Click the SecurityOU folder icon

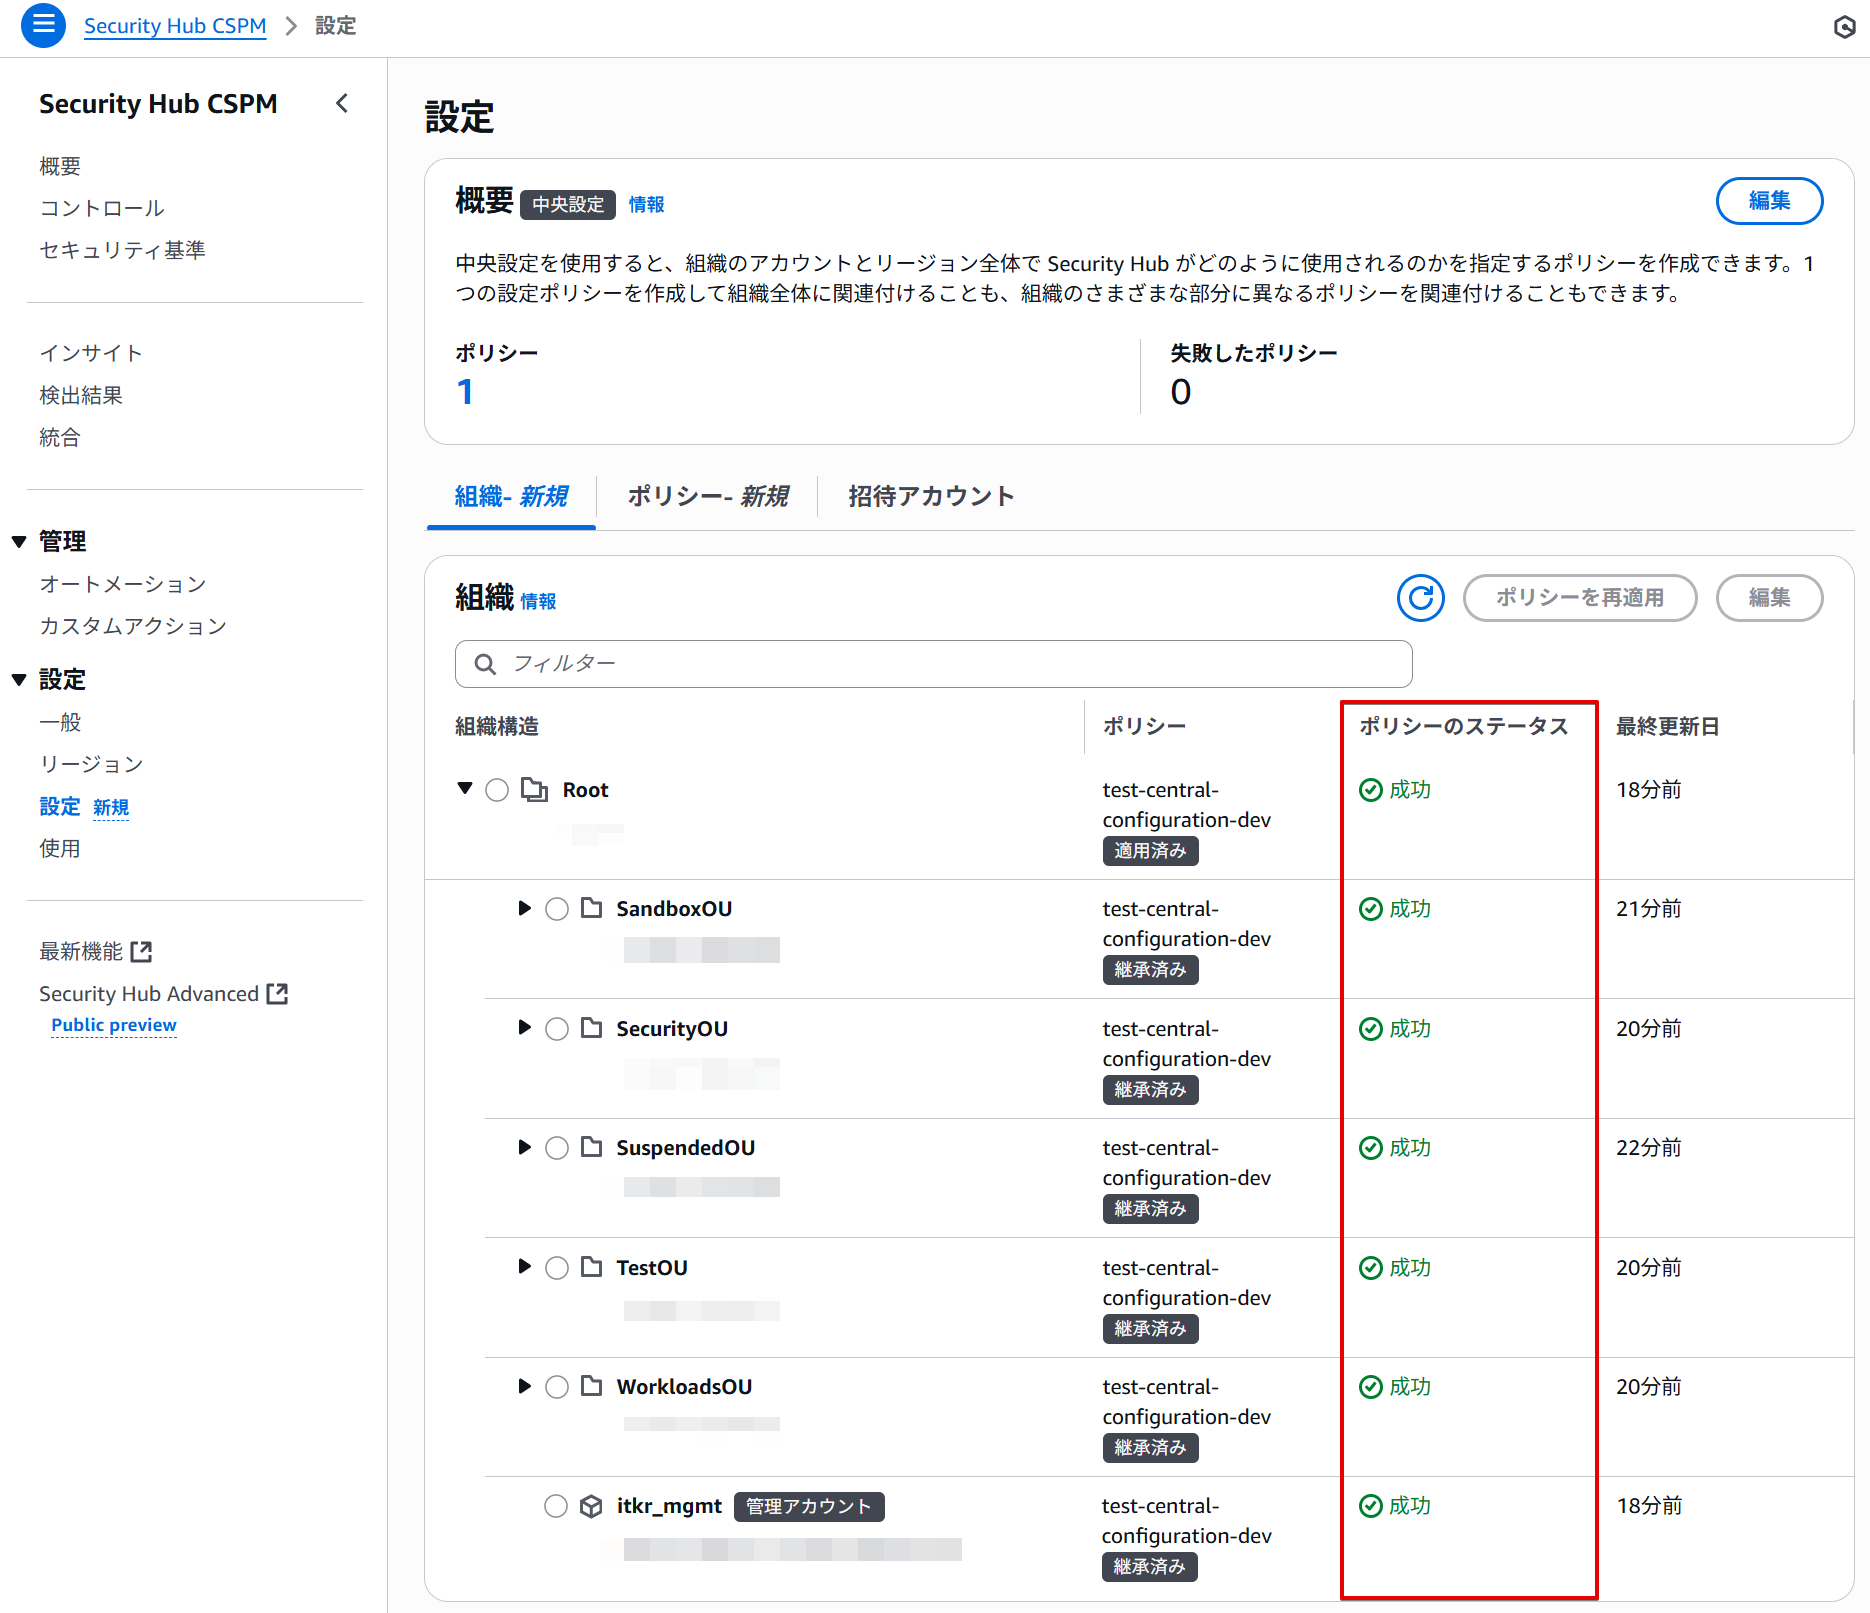pos(592,1028)
